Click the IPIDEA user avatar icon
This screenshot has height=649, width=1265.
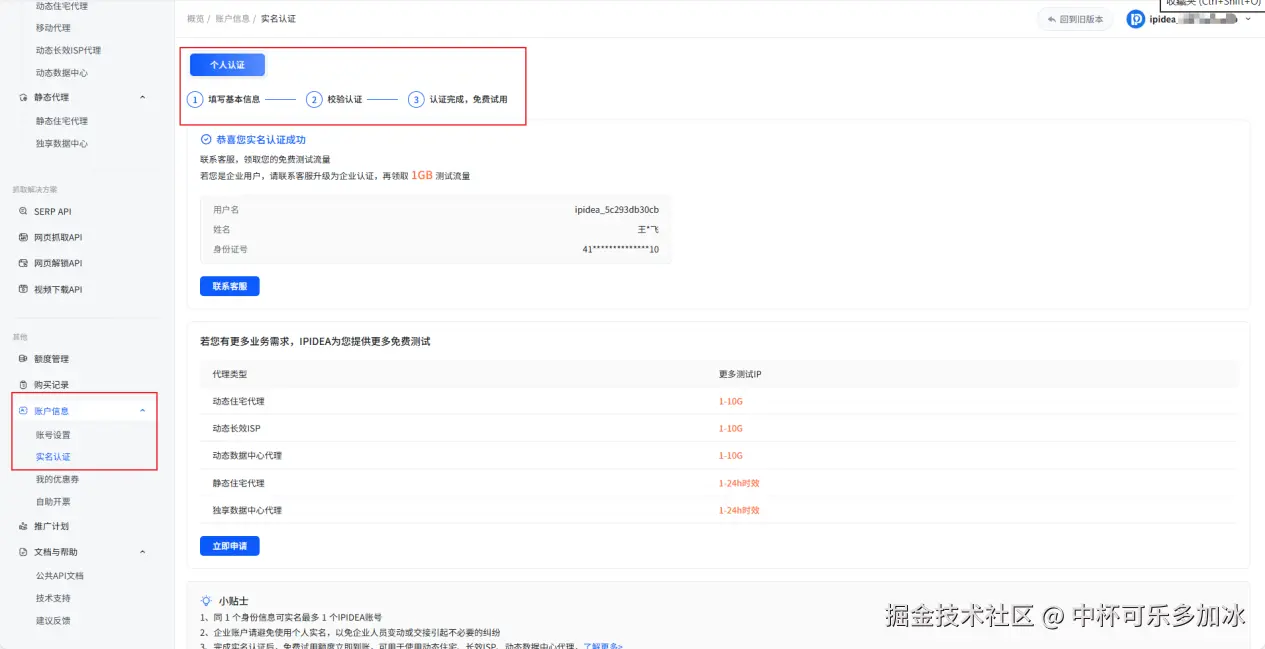pyautogui.click(x=1136, y=19)
